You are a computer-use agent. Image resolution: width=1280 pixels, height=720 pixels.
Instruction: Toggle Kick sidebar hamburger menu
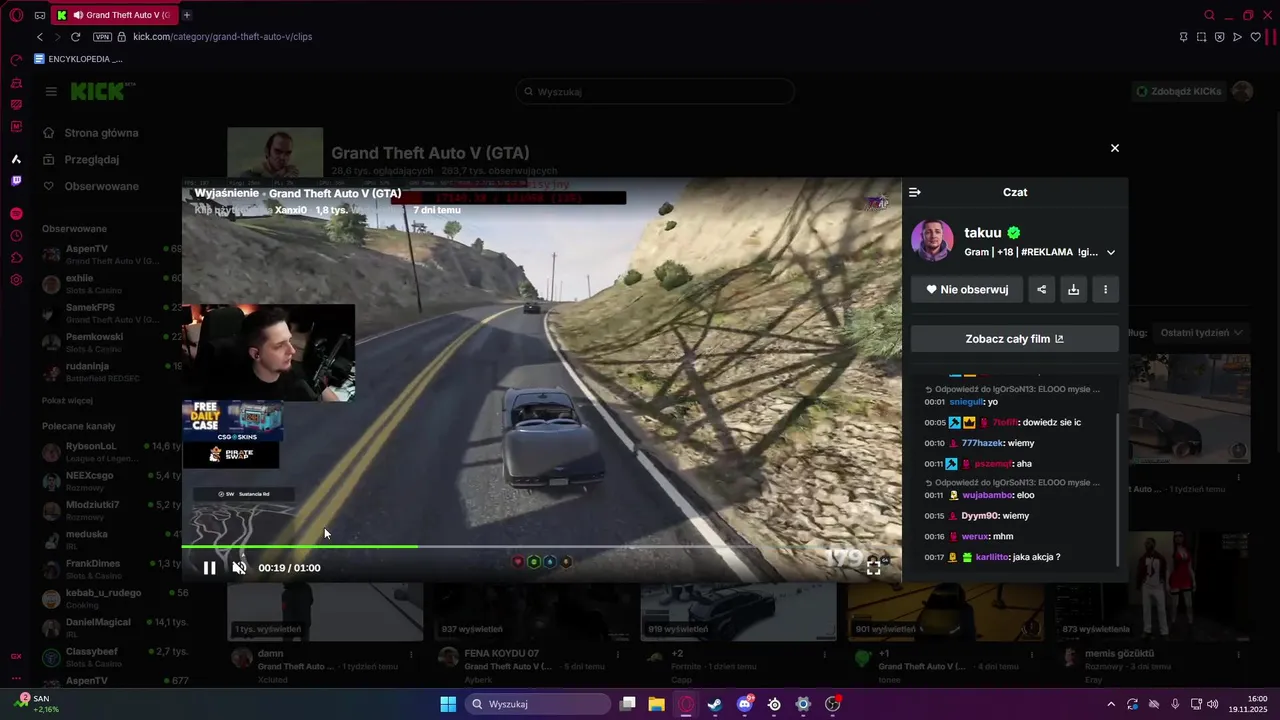tap(51, 92)
